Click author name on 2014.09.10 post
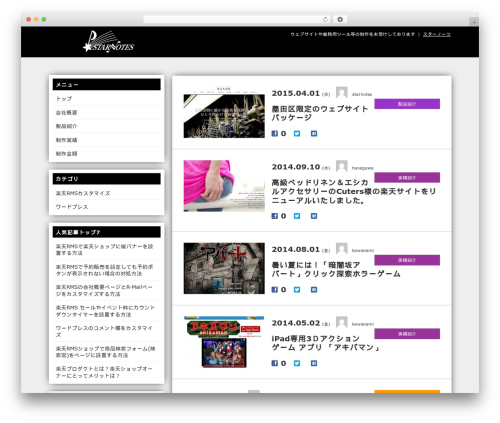This screenshot has width=500, height=423. 363,168
